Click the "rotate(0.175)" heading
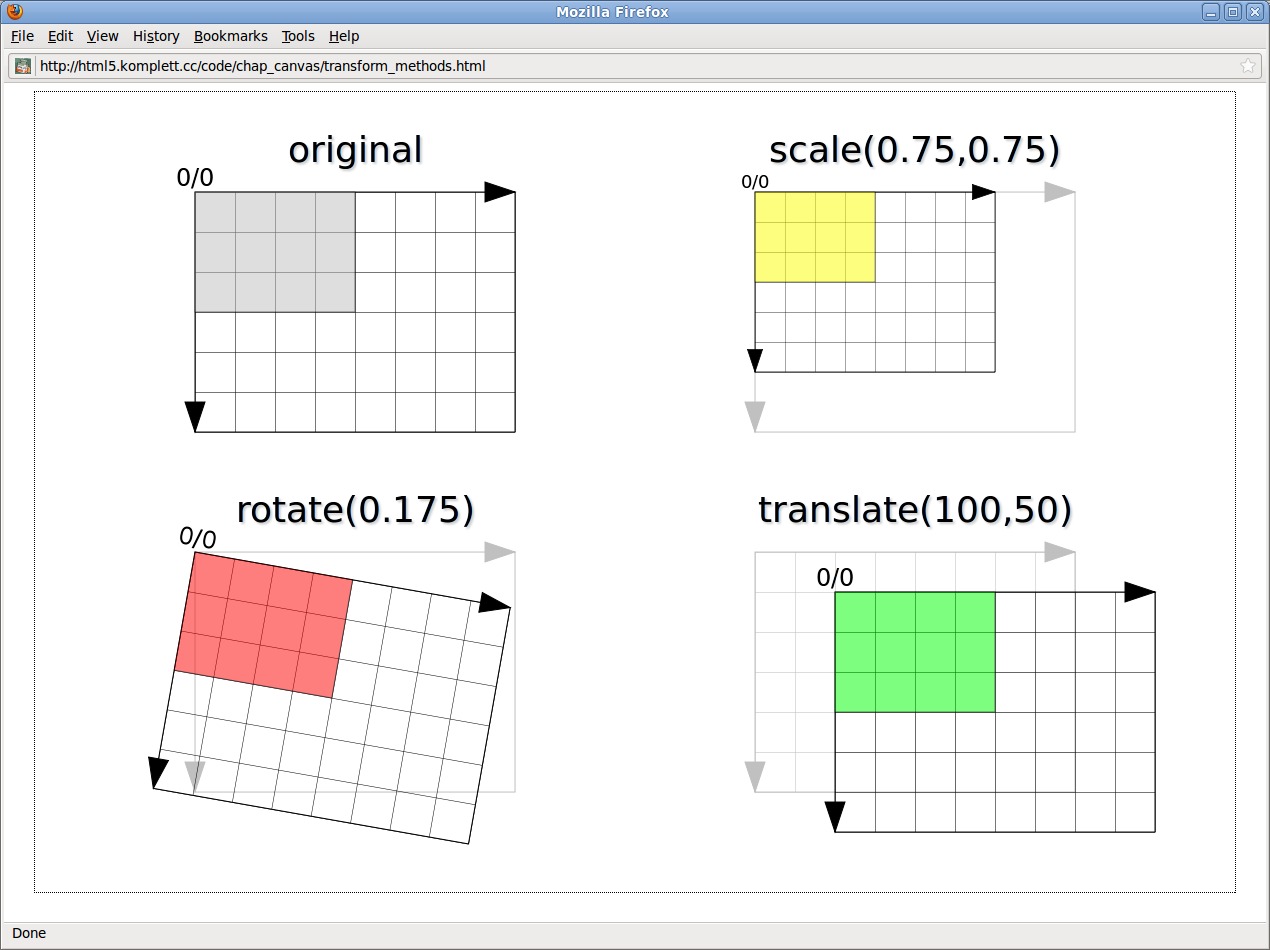This screenshot has height=950, width=1270. pyautogui.click(x=355, y=509)
